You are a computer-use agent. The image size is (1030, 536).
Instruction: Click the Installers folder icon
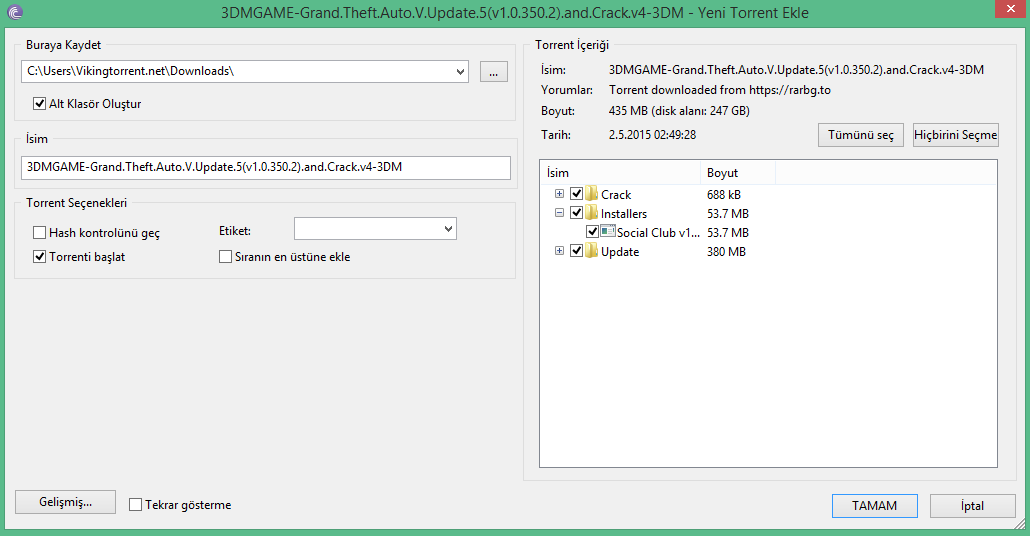[591, 213]
